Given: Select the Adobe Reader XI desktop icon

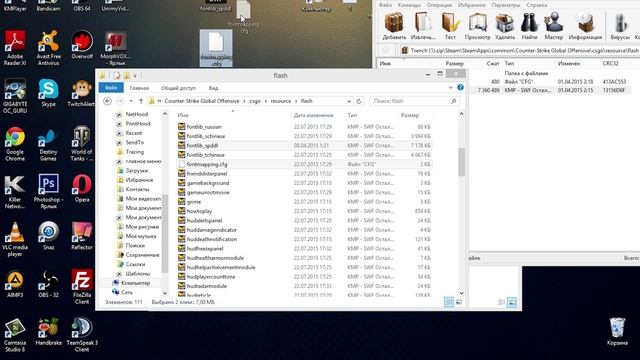Looking at the screenshot, I should 15,48.
